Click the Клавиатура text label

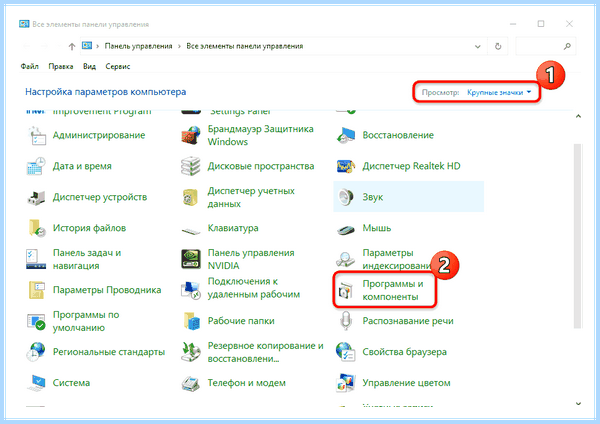pyautogui.click(x=233, y=228)
